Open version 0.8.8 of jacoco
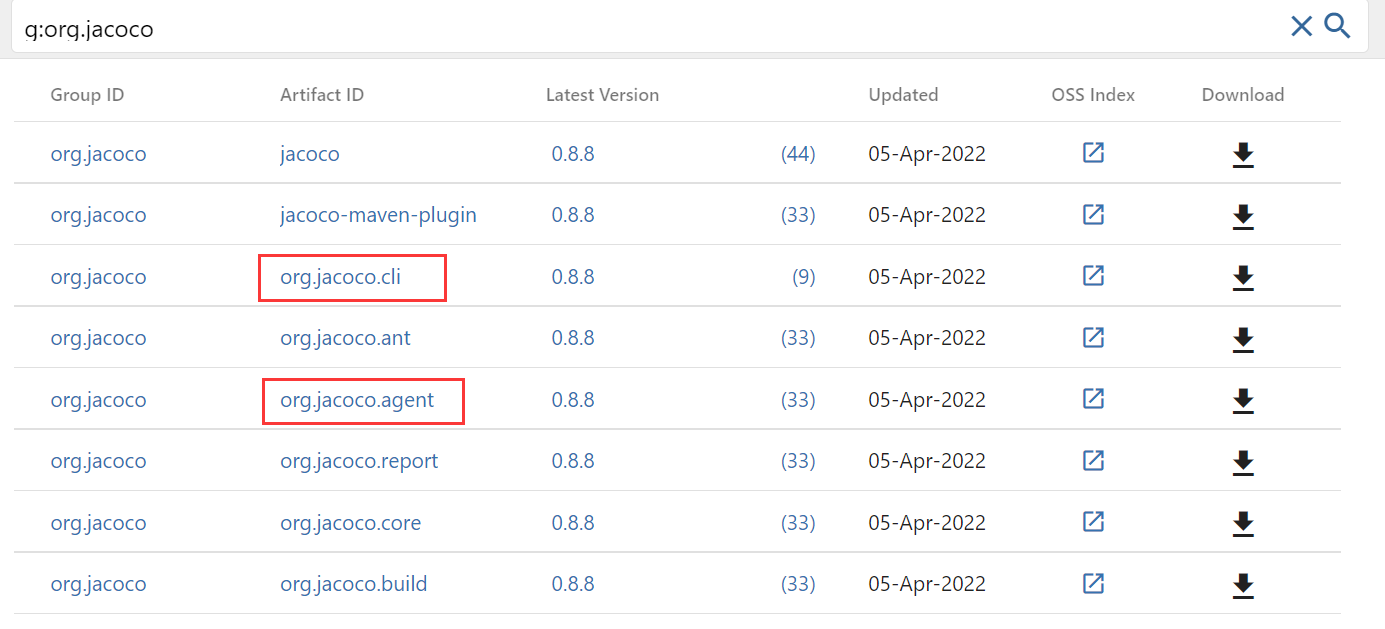1385x629 pixels. 573,154
